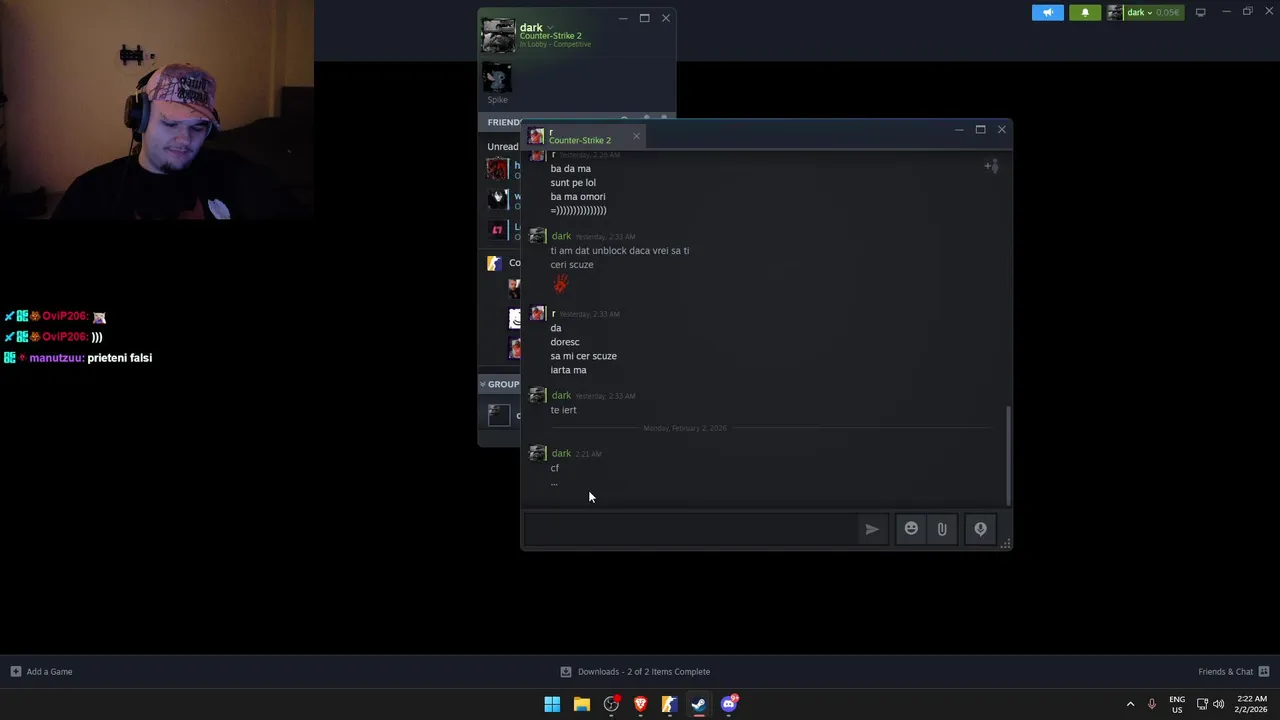Screen dimensions: 1280x720
Task: Show hidden system tray icons
Action: 1131,704
